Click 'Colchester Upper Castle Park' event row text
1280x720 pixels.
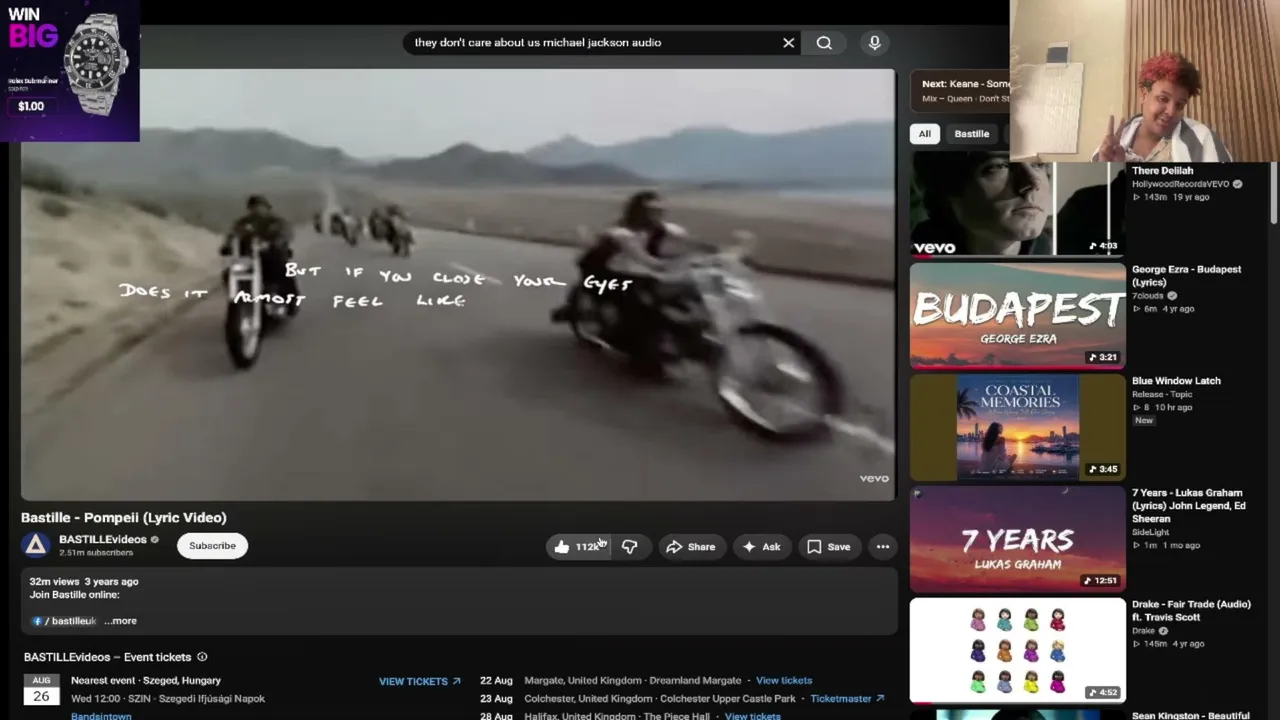(x=660, y=699)
